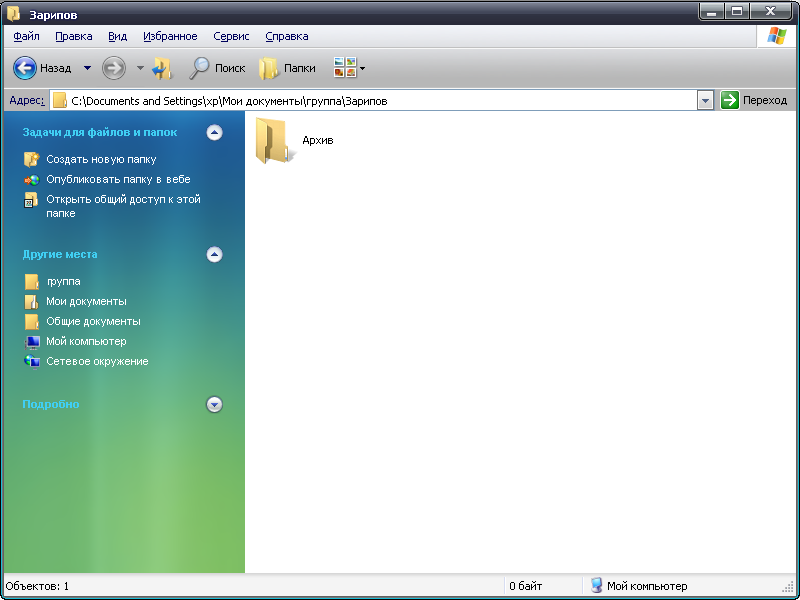Click the Мои документы folder icon
This screenshot has width=800, height=600.
(32, 301)
